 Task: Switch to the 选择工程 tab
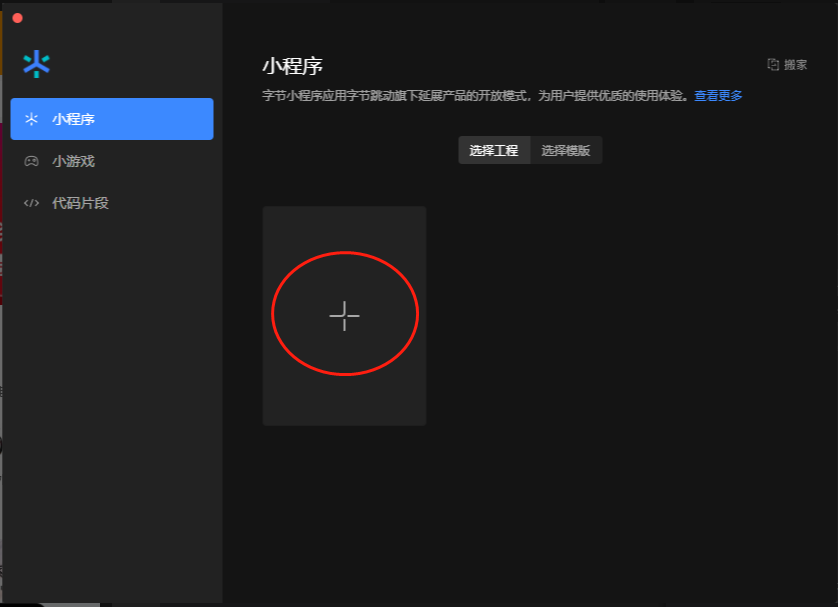coord(494,151)
